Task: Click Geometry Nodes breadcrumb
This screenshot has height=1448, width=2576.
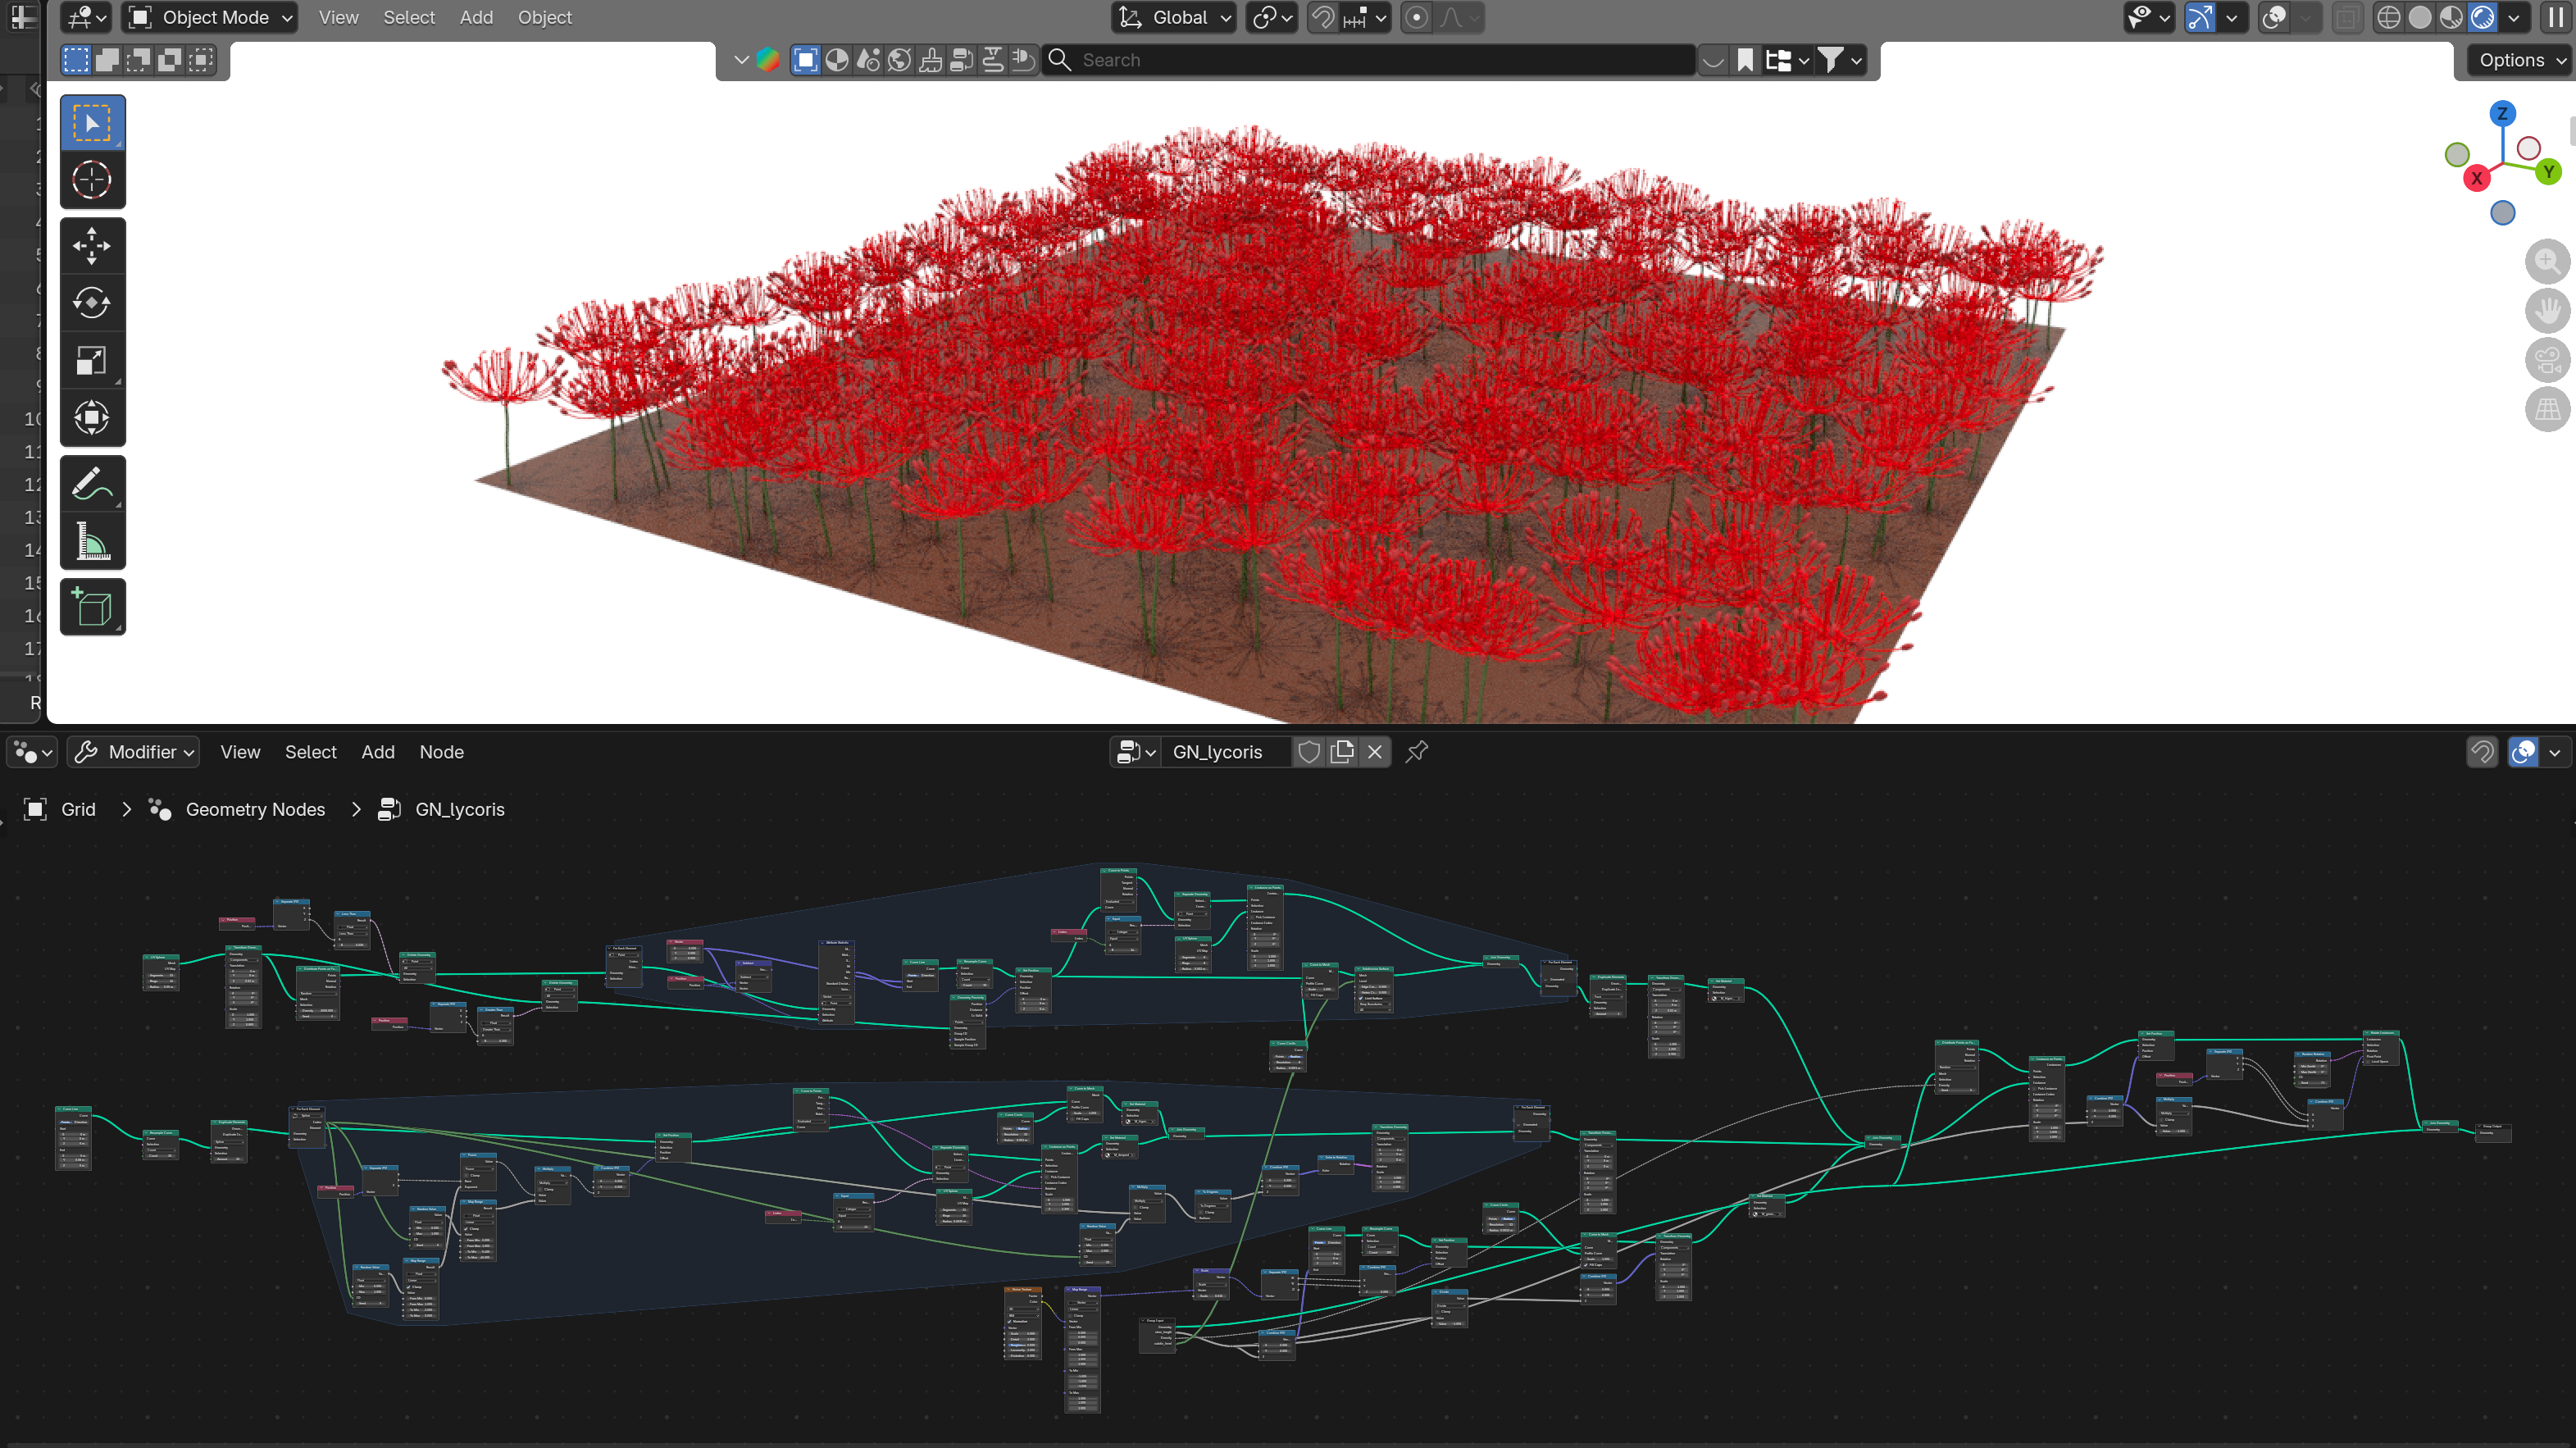Action: [x=255, y=809]
